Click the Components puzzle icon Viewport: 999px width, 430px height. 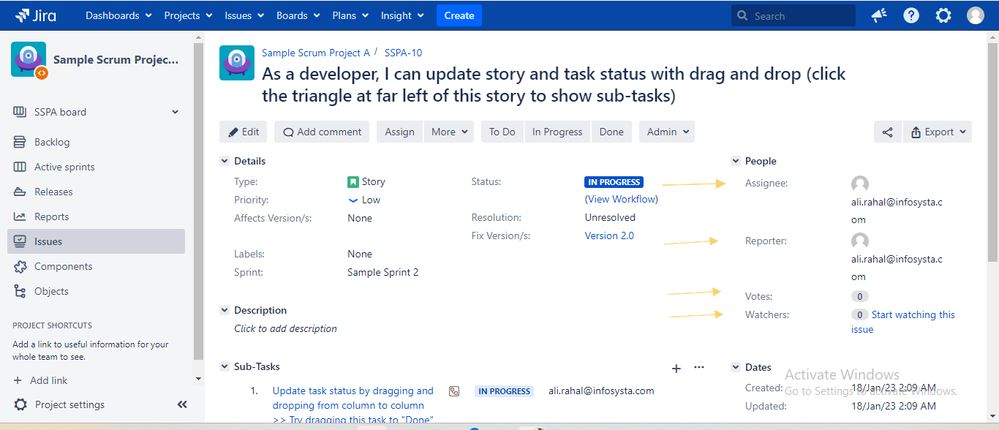[20, 266]
